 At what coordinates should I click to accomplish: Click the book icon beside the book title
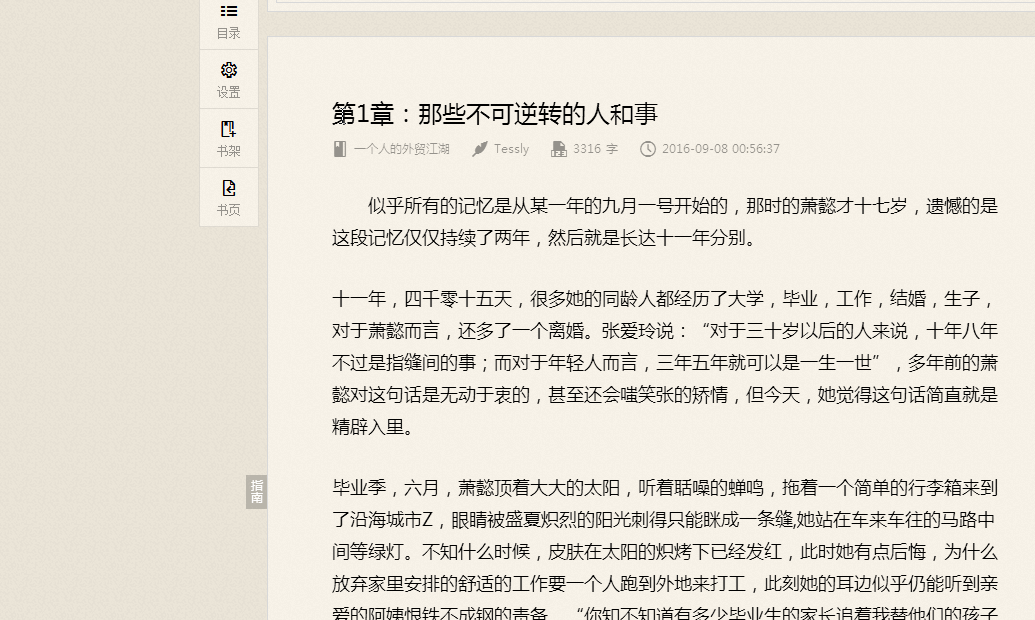pyautogui.click(x=339, y=149)
